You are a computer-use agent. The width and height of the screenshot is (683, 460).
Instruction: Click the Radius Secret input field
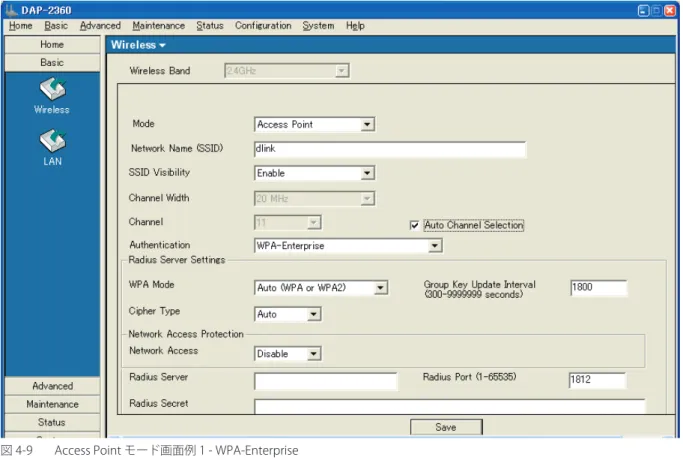click(450, 406)
